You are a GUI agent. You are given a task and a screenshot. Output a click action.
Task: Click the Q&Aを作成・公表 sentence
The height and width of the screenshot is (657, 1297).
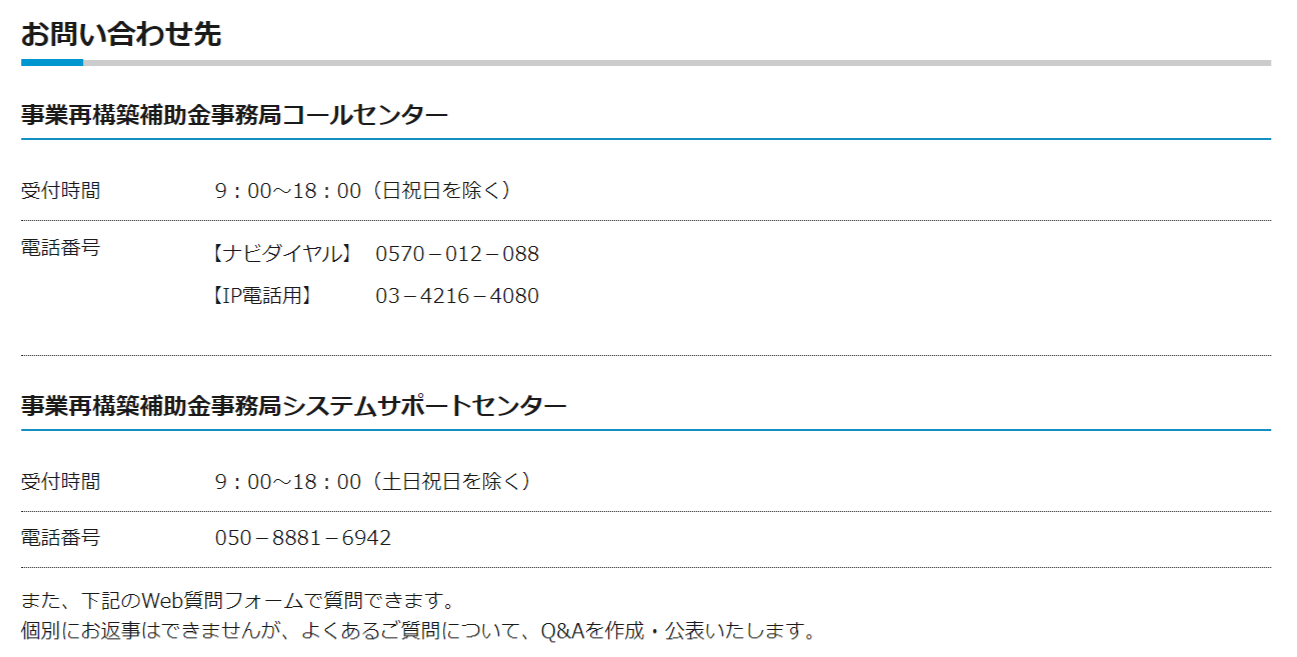[419, 632]
